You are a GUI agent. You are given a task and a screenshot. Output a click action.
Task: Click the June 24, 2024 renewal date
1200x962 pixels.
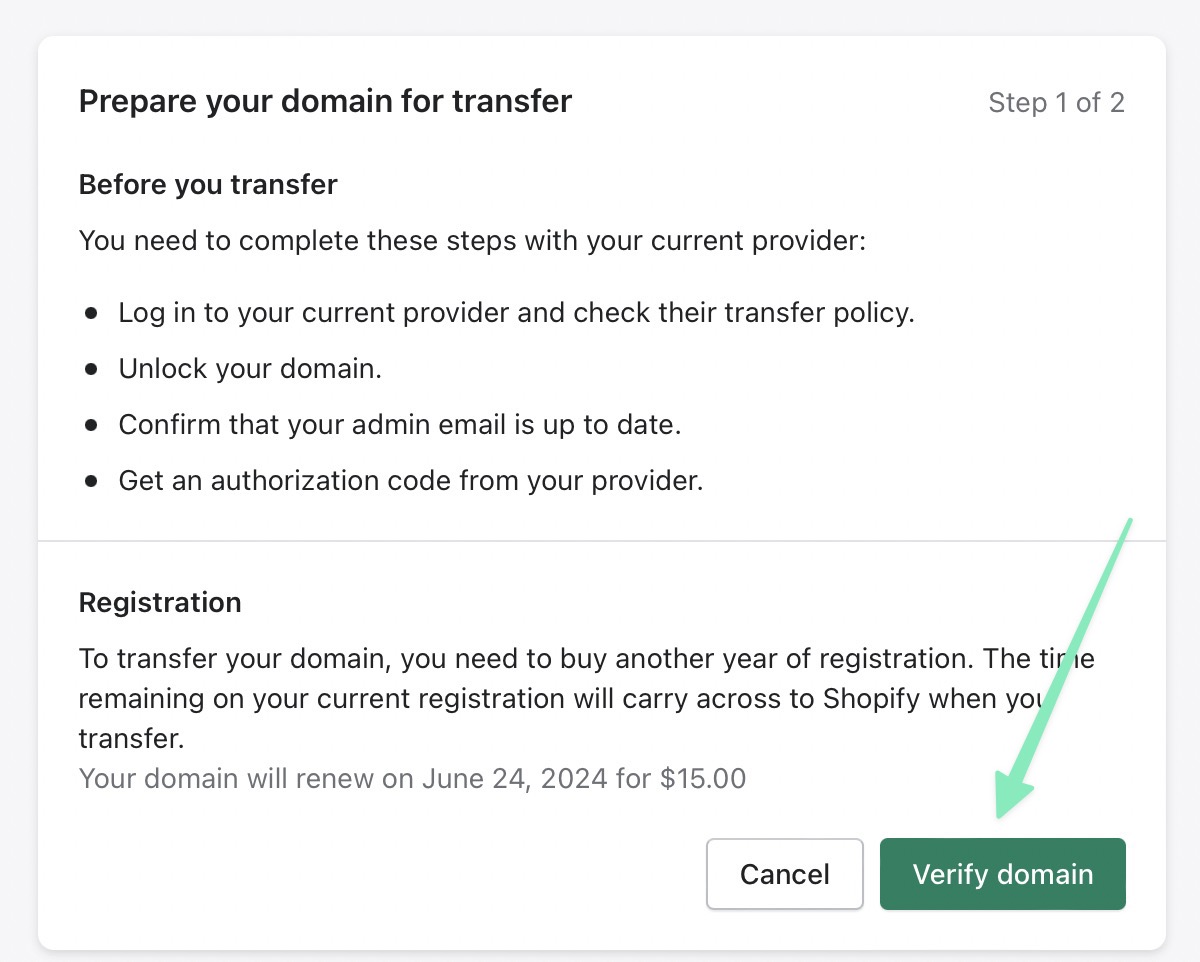[514, 778]
